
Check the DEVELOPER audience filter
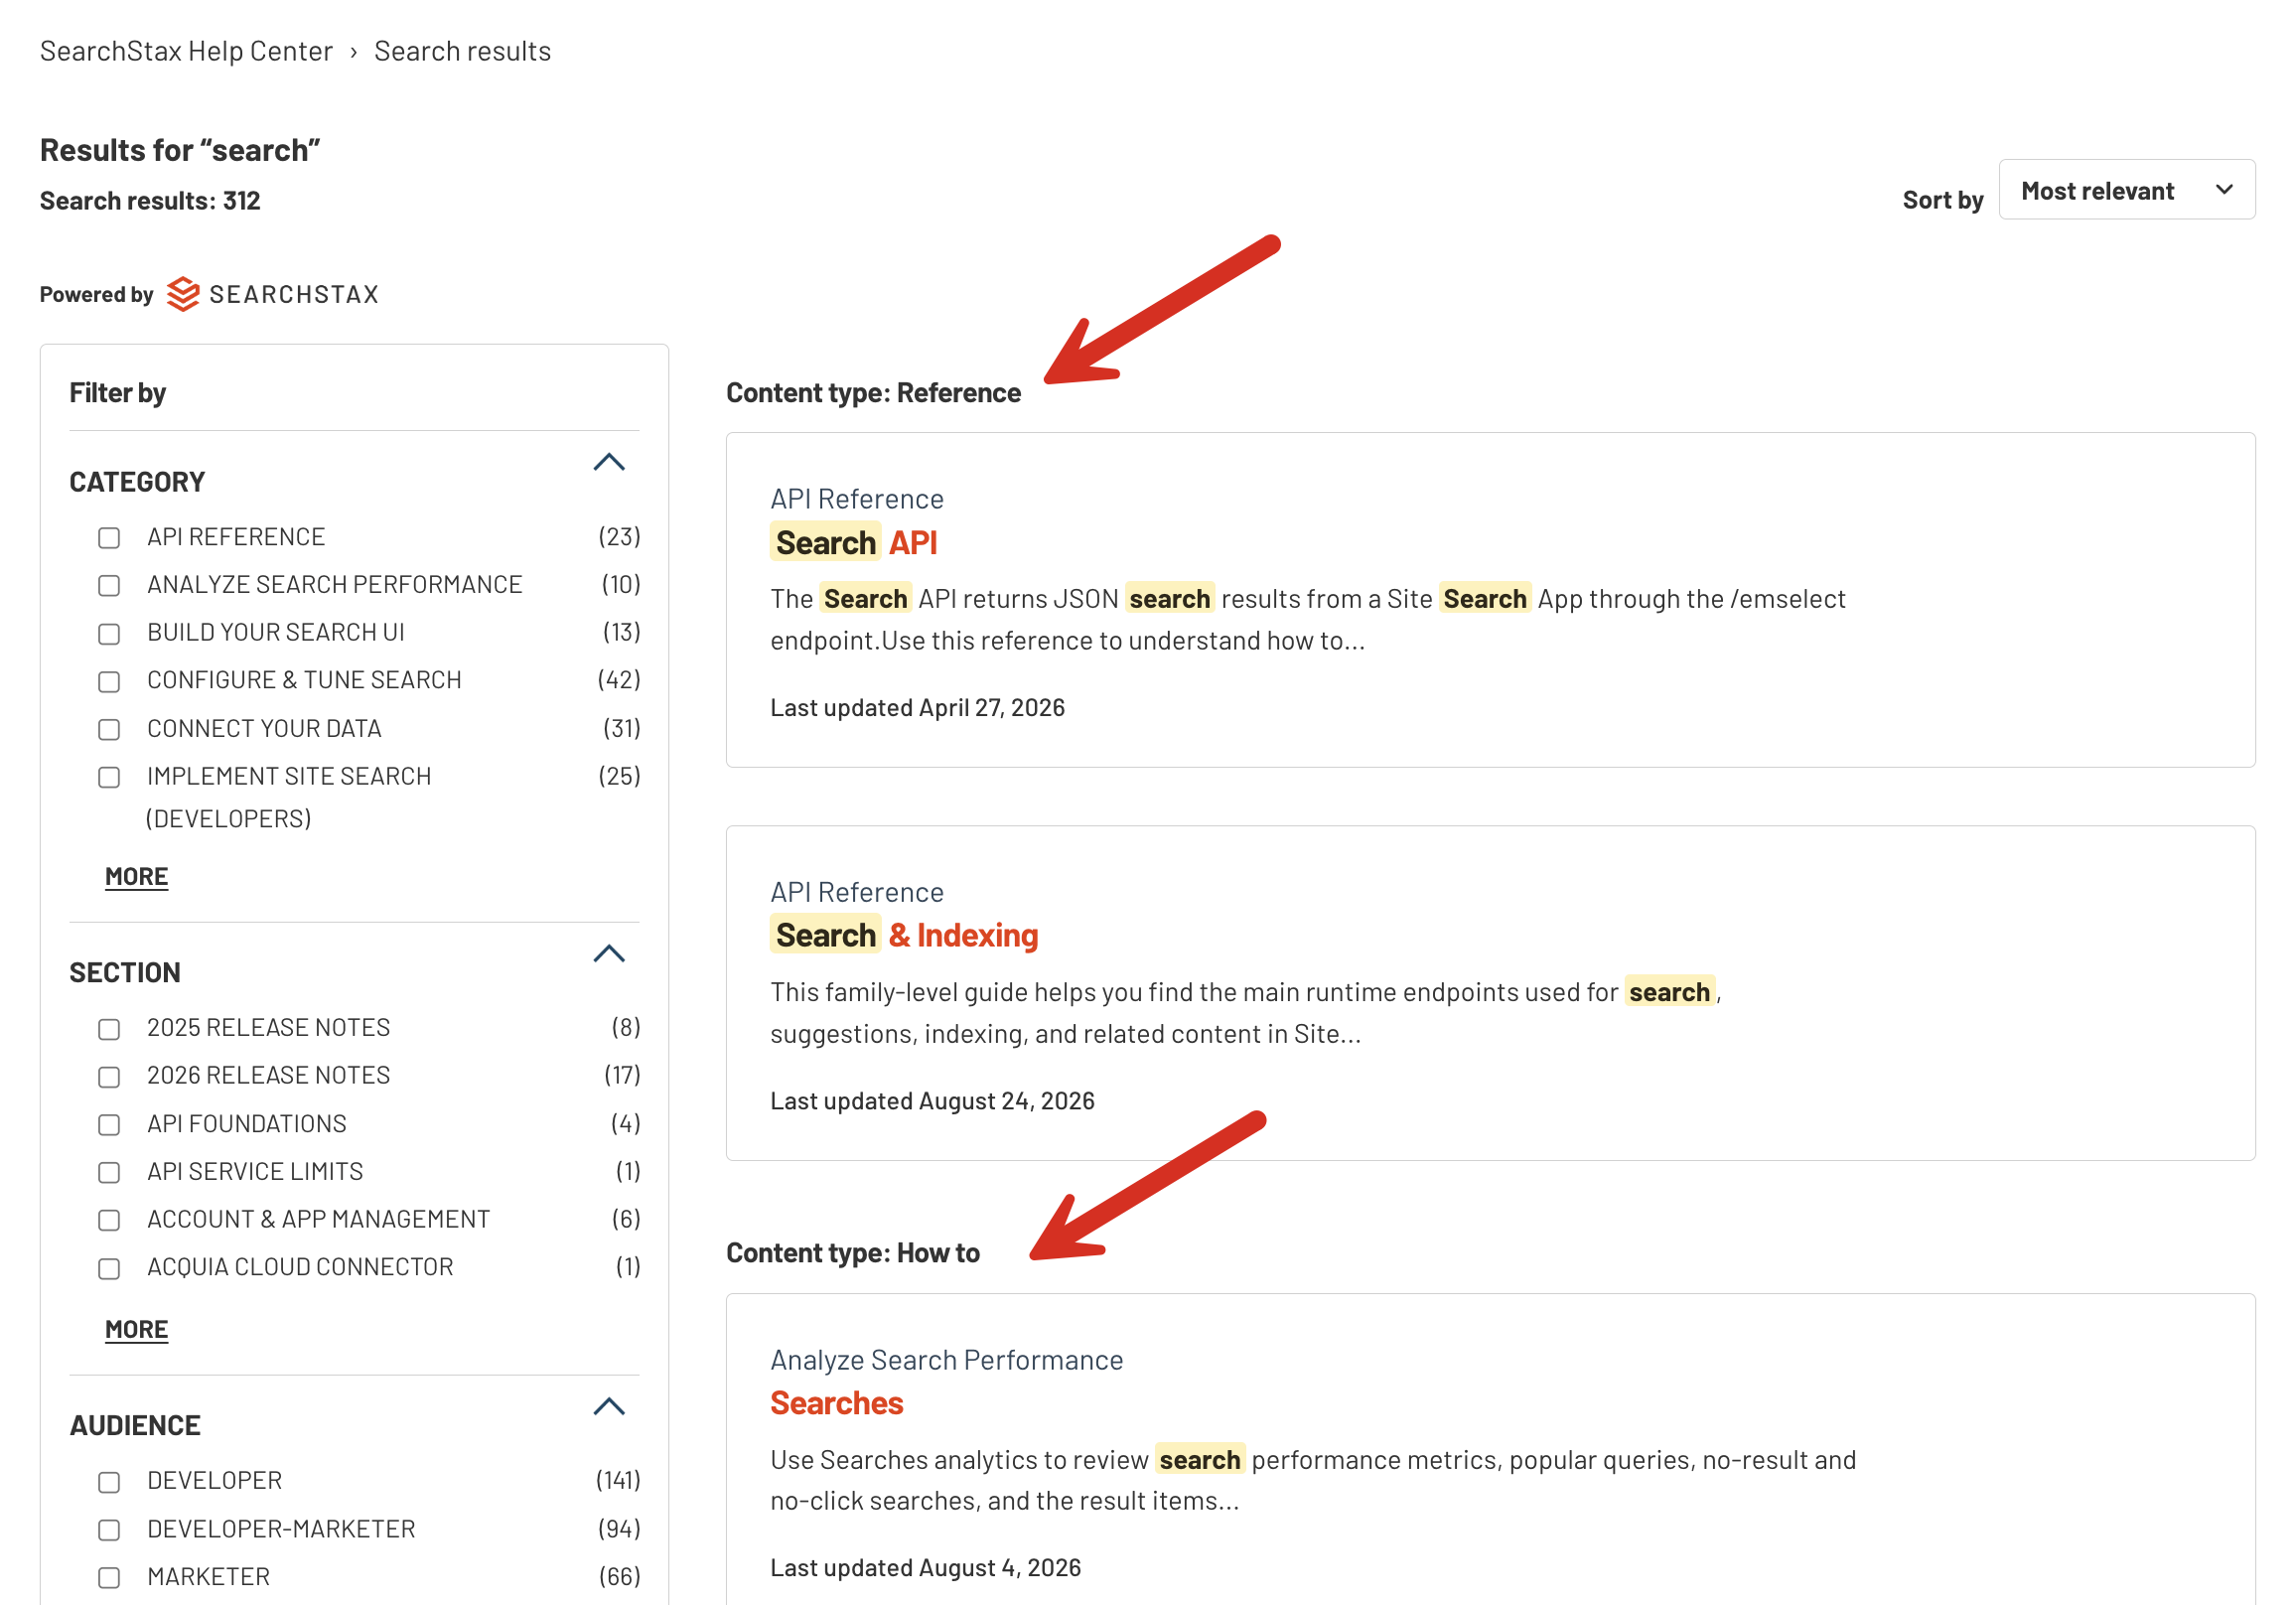click(109, 1481)
